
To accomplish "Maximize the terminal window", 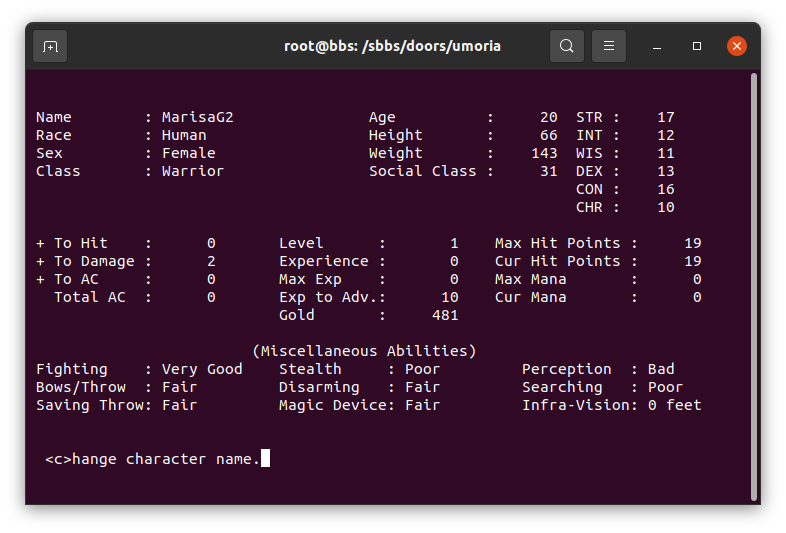I will click(697, 46).
